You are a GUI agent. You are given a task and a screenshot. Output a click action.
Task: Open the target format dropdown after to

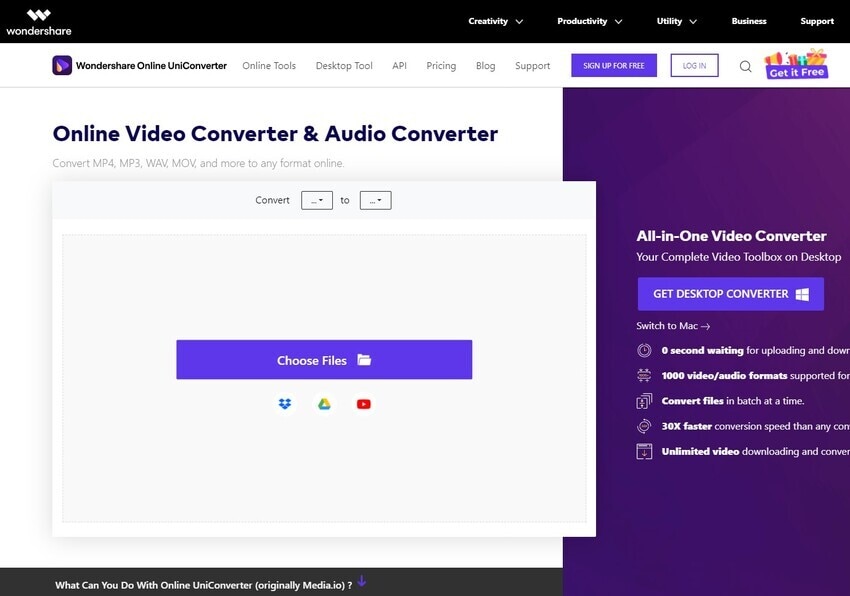point(376,200)
